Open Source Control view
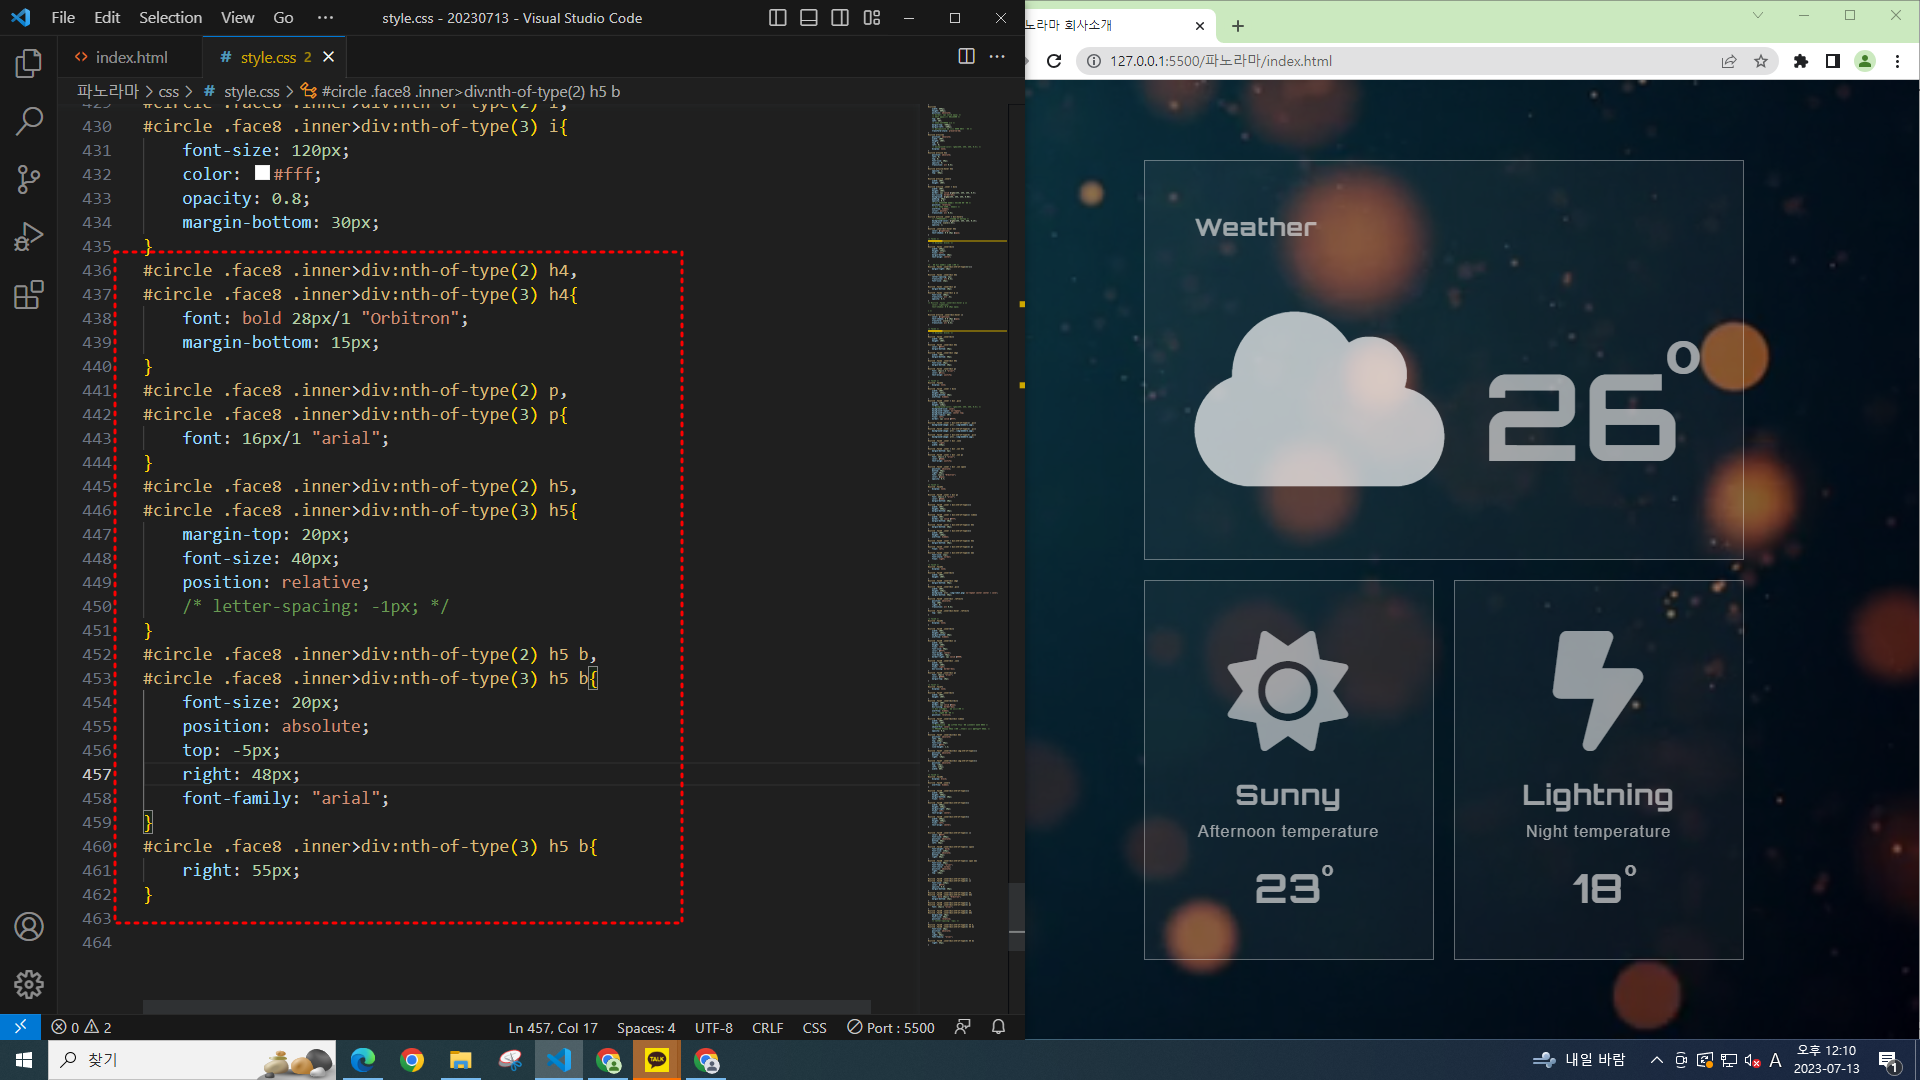 tap(29, 179)
